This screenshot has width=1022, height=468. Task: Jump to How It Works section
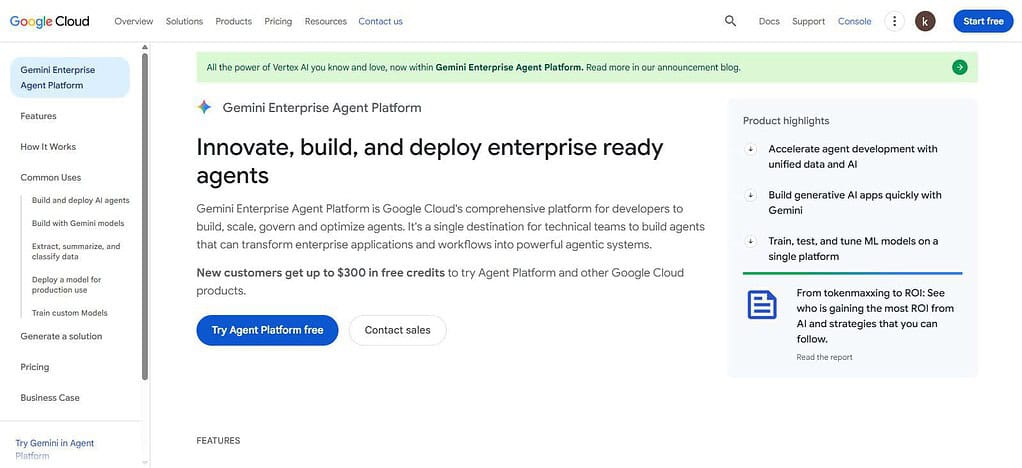48,147
